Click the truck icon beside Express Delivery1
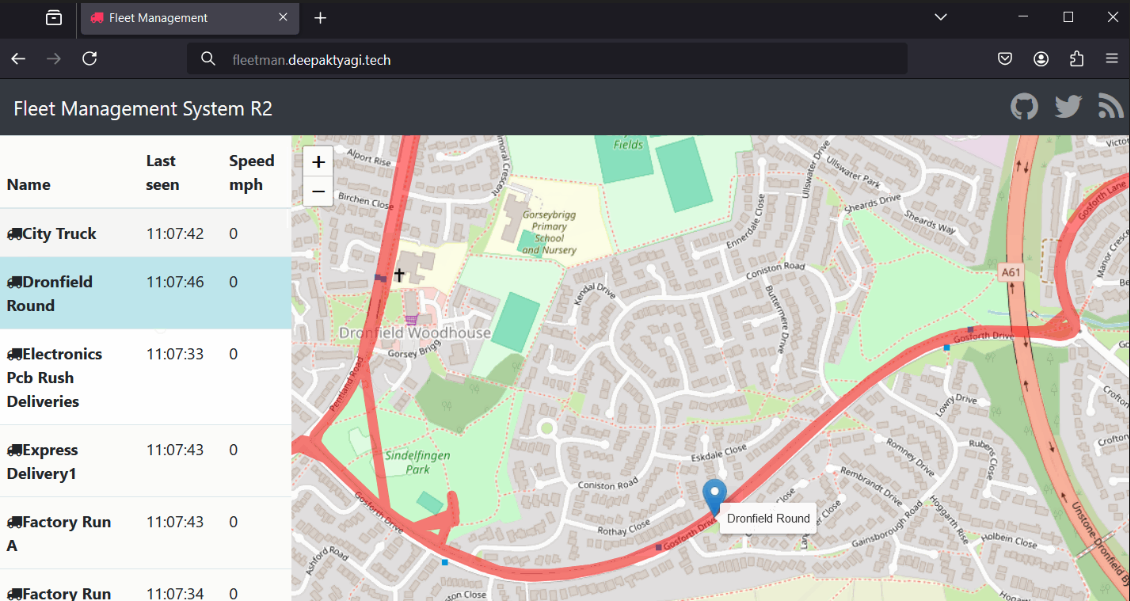The image size is (1130, 601). pos(14,450)
